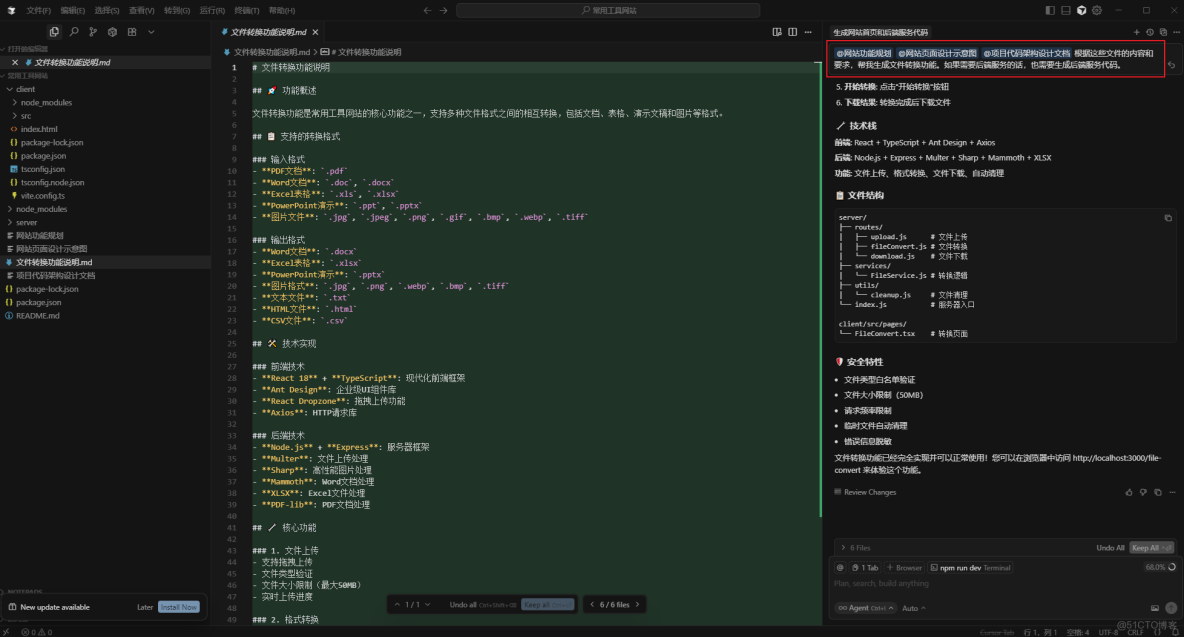Toggle the bottom panel visibility icon

1066,8
